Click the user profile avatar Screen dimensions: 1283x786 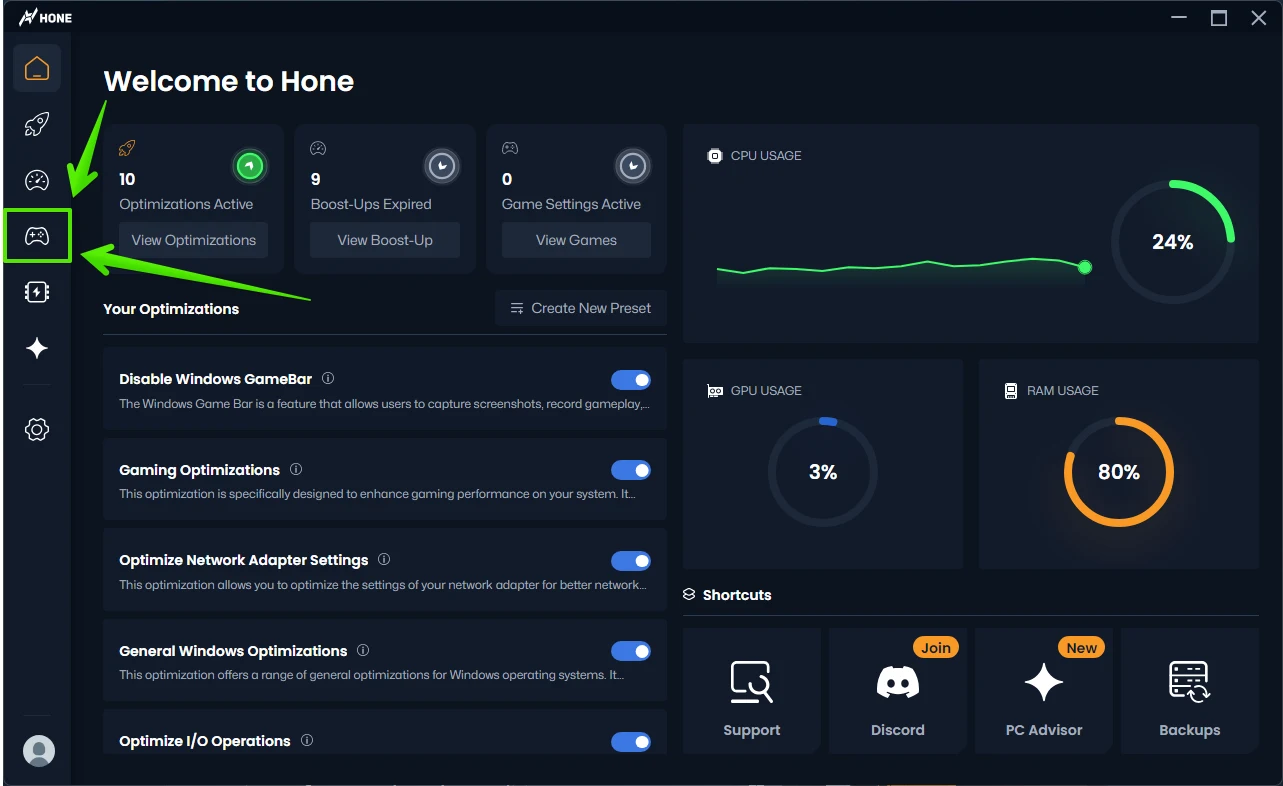pyautogui.click(x=39, y=750)
